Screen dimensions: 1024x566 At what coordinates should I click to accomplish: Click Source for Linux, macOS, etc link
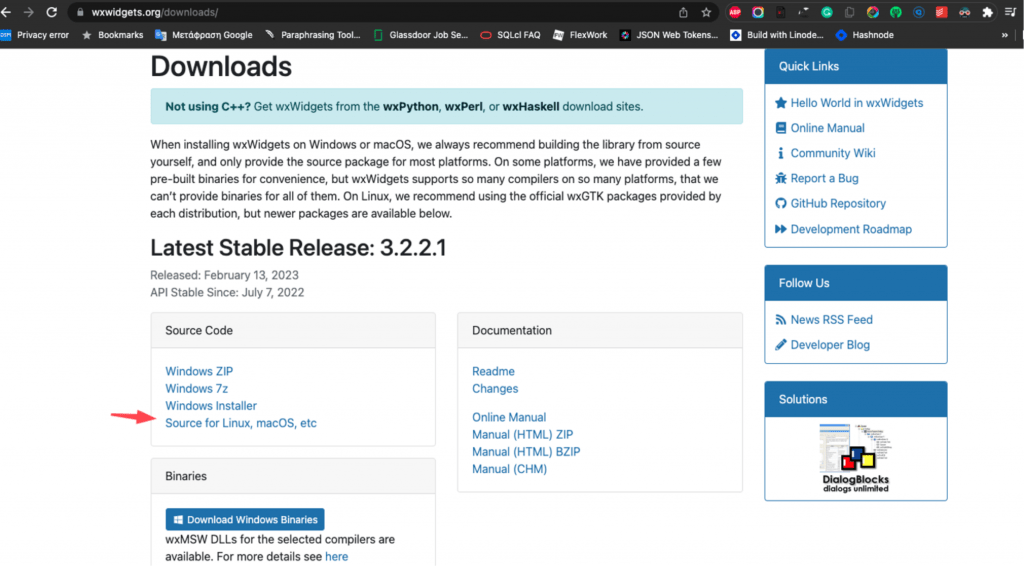241,423
